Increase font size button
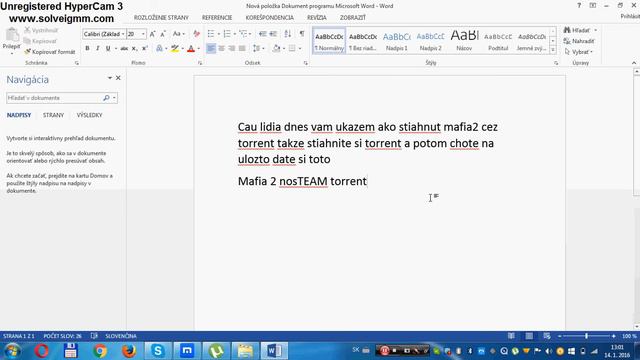 (x=152, y=34)
